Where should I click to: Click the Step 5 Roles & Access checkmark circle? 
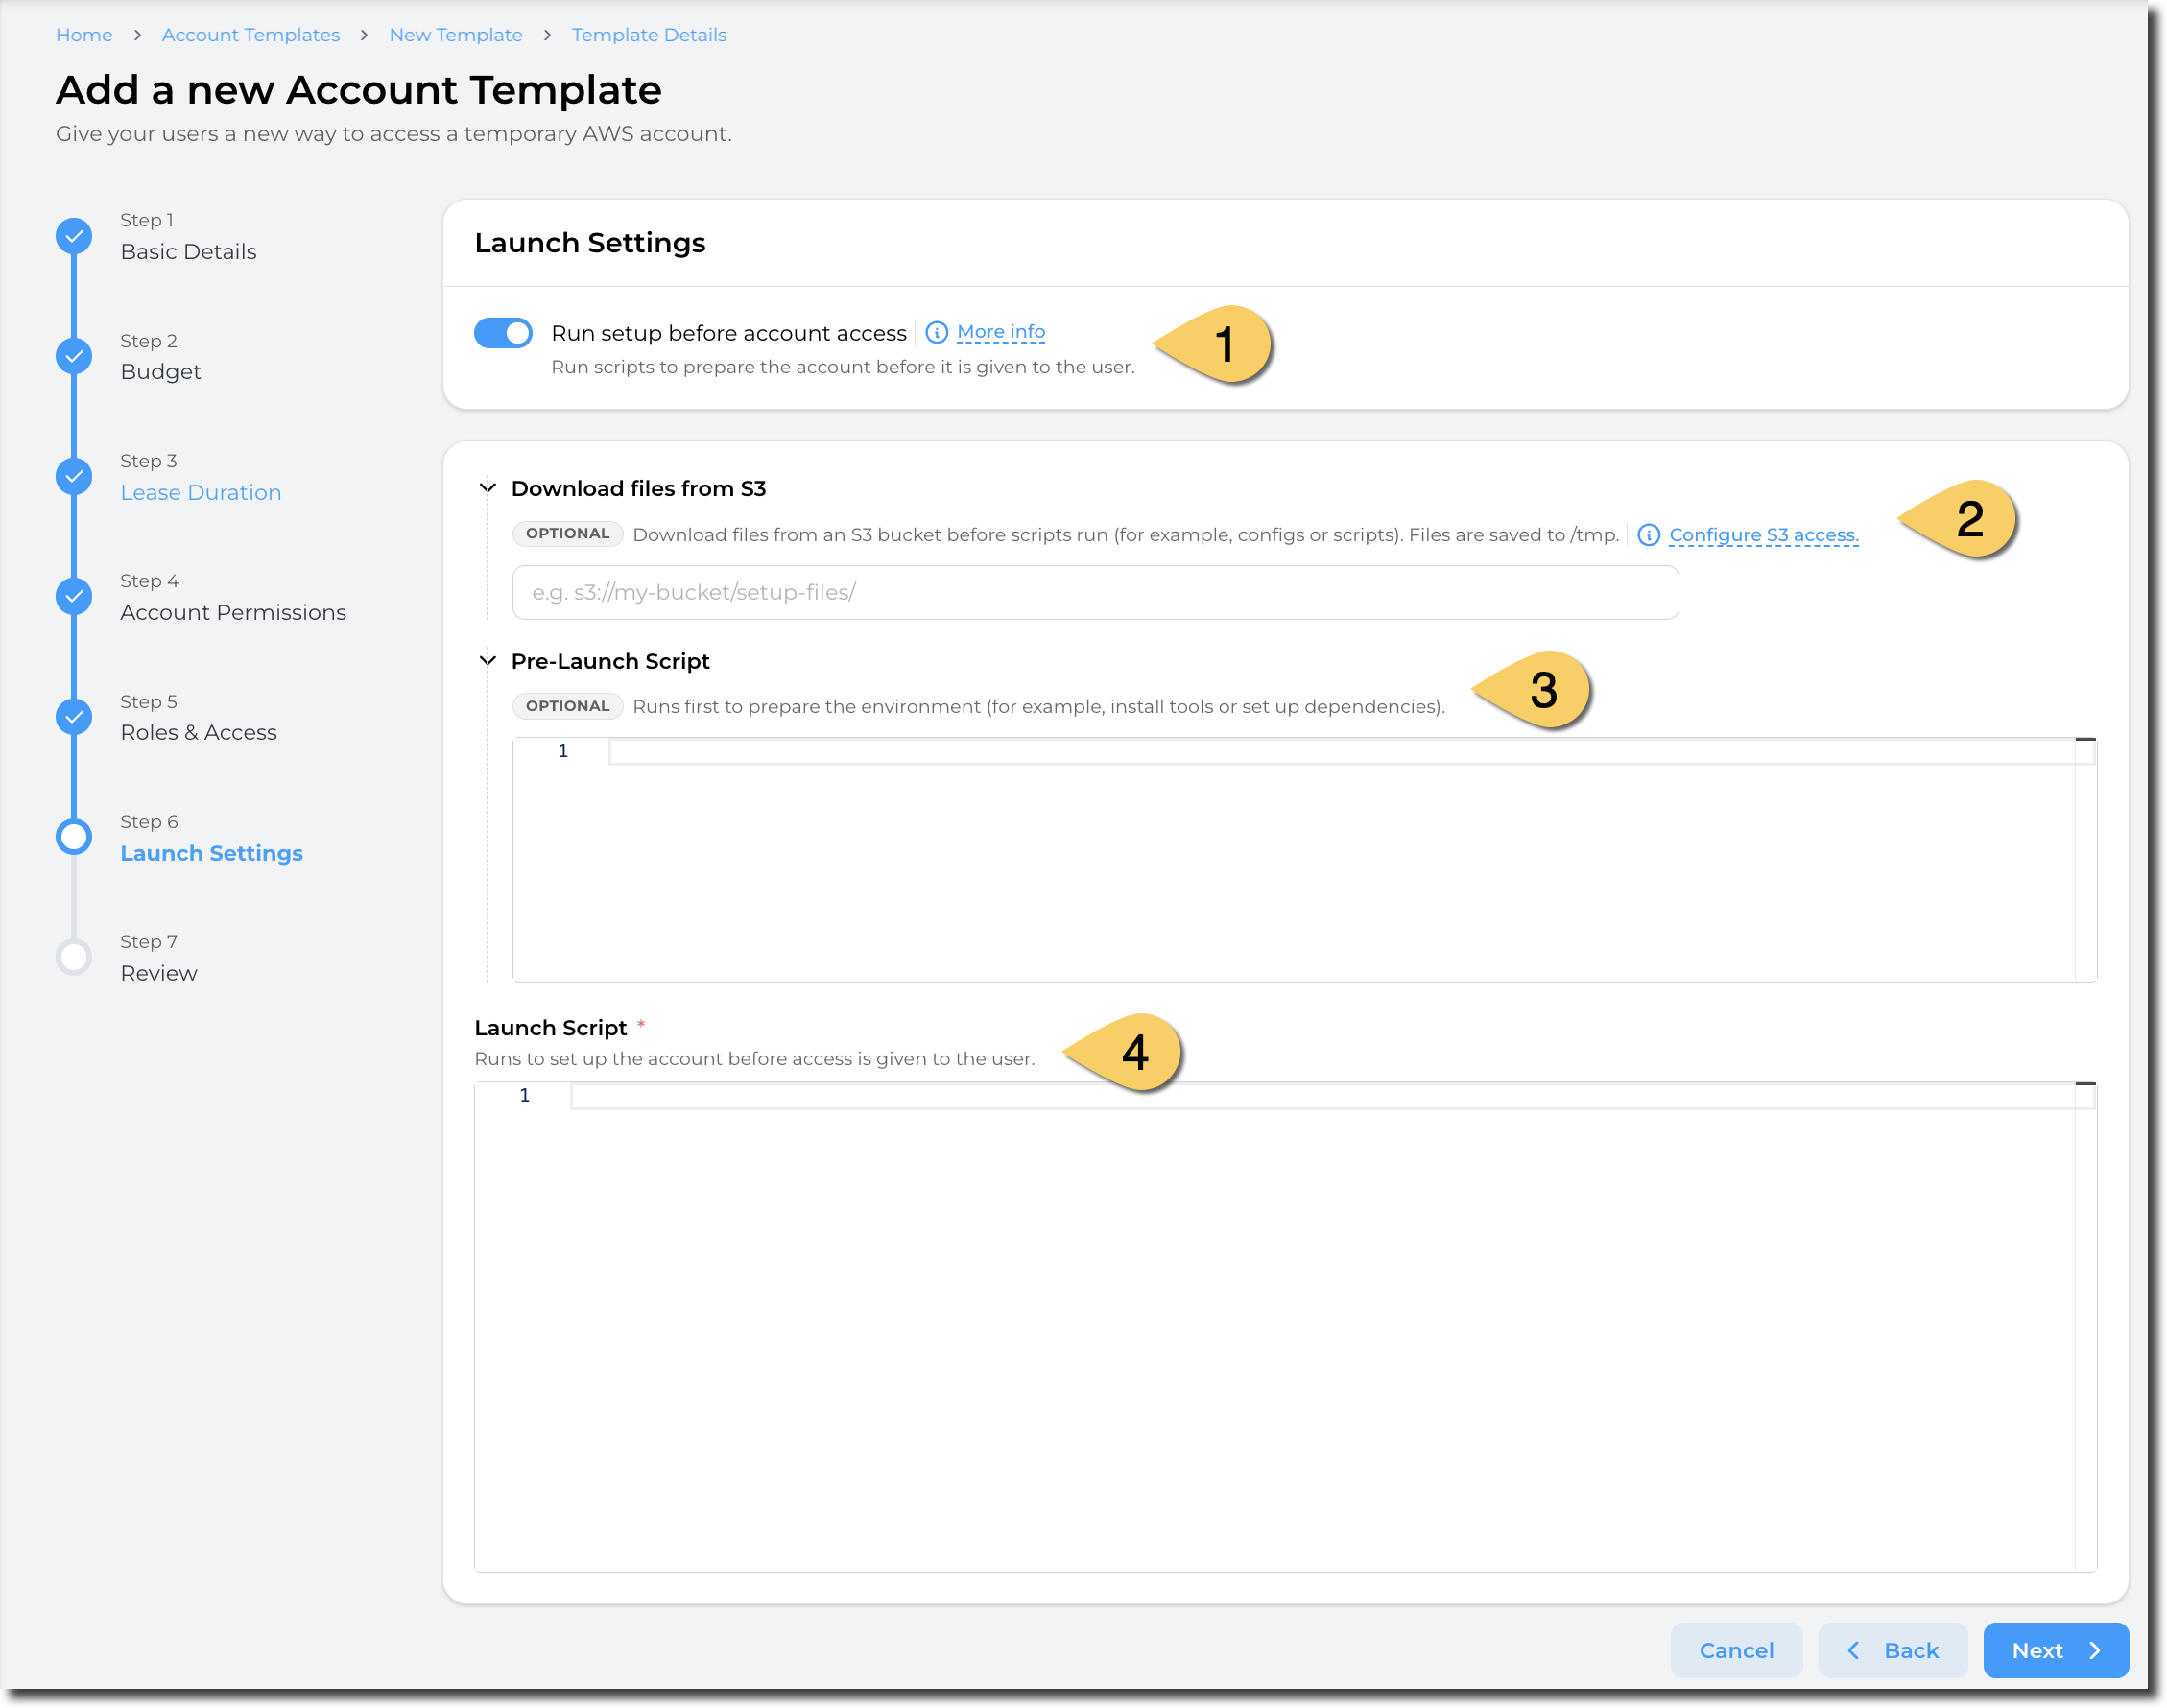point(74,716)
